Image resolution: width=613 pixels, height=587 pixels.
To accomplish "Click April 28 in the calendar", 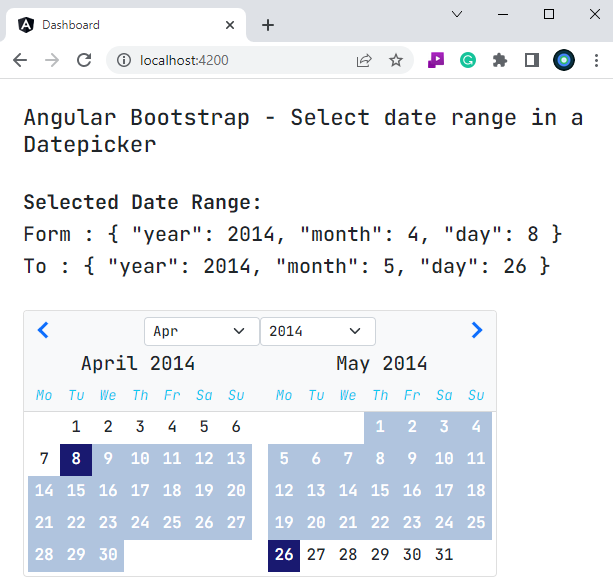I will pos(44,554).
